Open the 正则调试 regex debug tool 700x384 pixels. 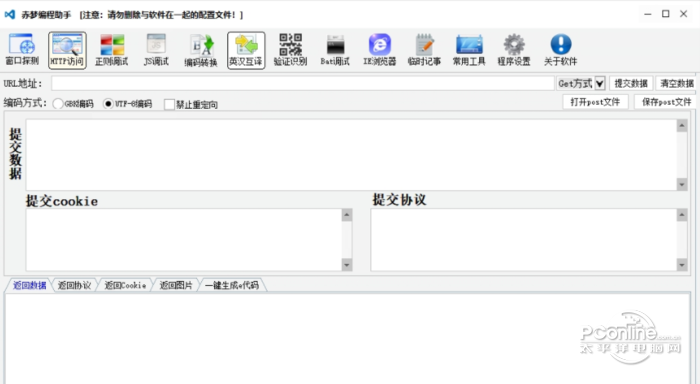(112, 50)
